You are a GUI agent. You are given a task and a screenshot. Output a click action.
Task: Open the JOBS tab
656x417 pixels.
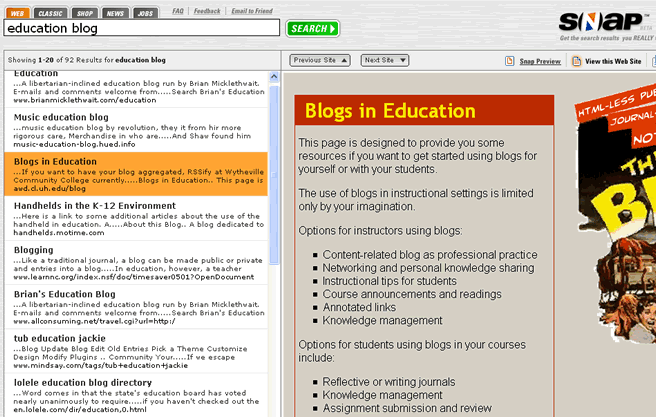pyautogui.click(x=146, y=13)
